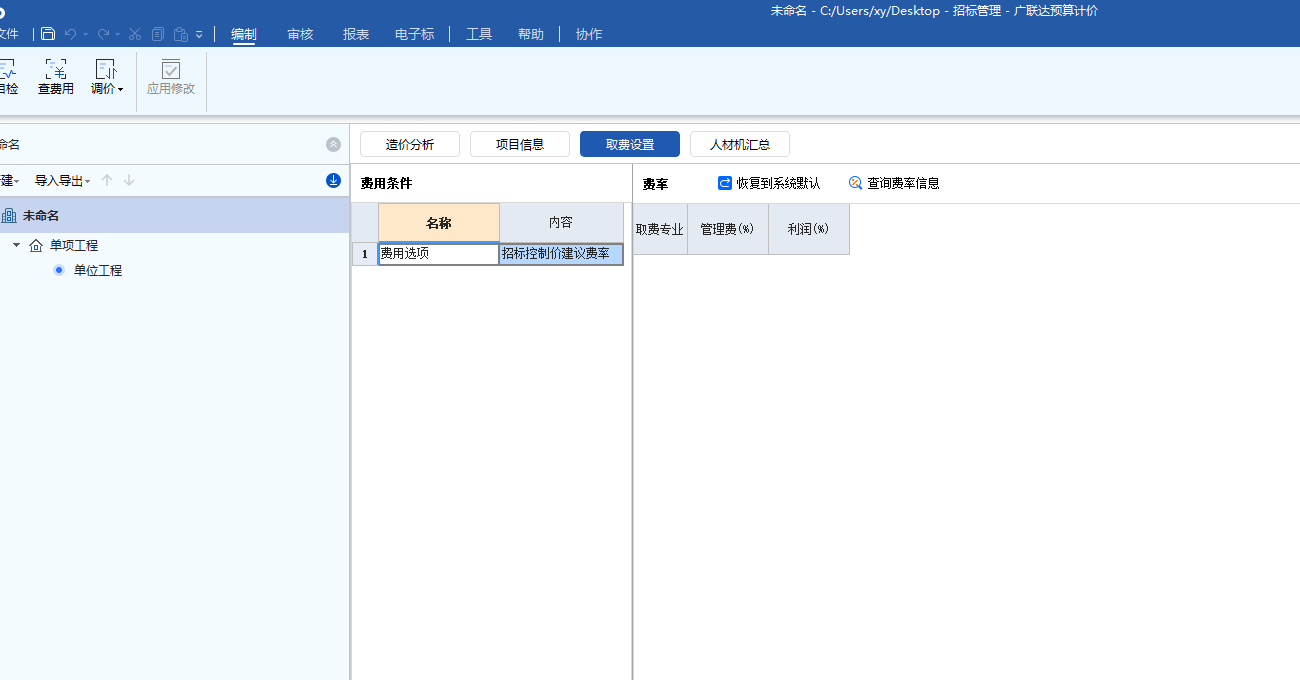
Task: Open the 导入导出 dropdown
Action: click(62, 180)
